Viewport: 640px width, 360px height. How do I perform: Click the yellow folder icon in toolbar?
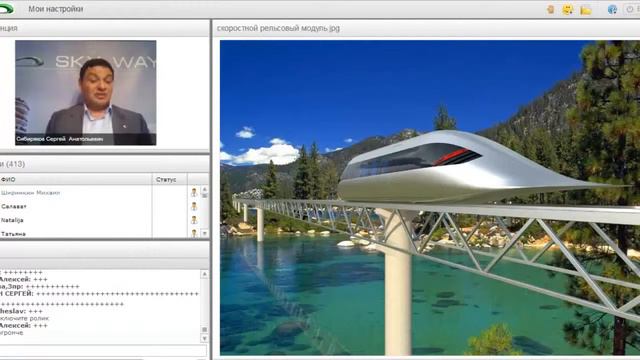pos(586,10)
